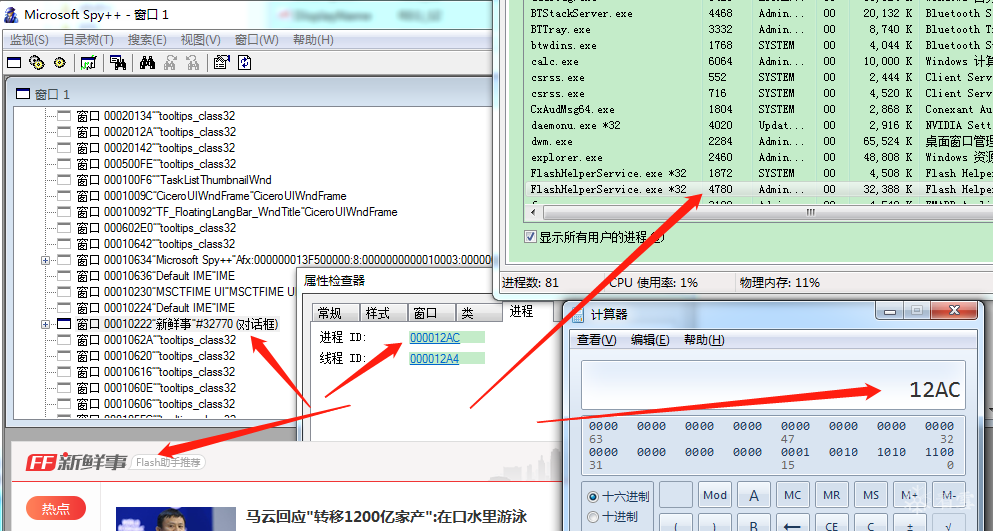The image size is (993, 531).
Task: Select the 十六进制 radio button in Calculator
Action: tap(593, 497)
